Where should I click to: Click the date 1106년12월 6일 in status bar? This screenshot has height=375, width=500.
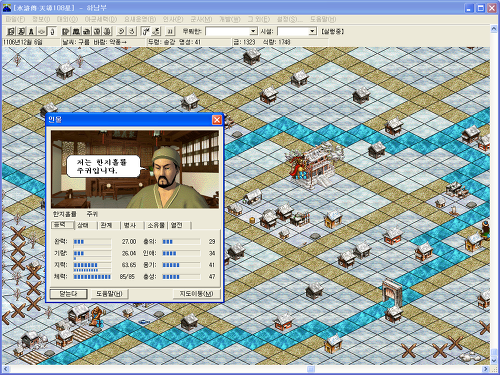[x=23, y=42]
